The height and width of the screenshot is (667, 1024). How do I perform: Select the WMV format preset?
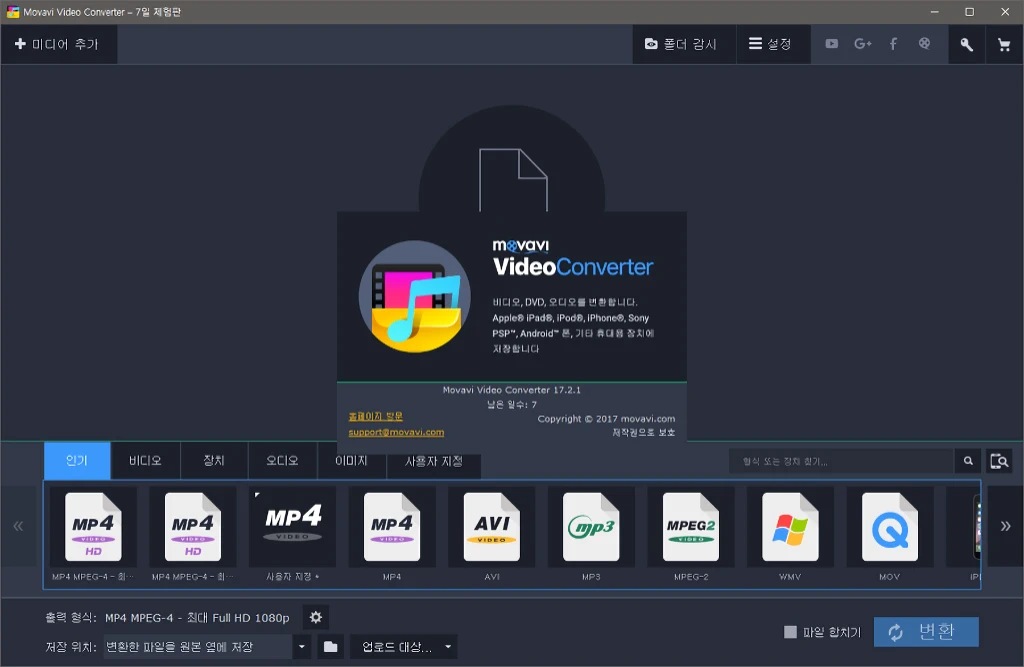coord(790,534)
